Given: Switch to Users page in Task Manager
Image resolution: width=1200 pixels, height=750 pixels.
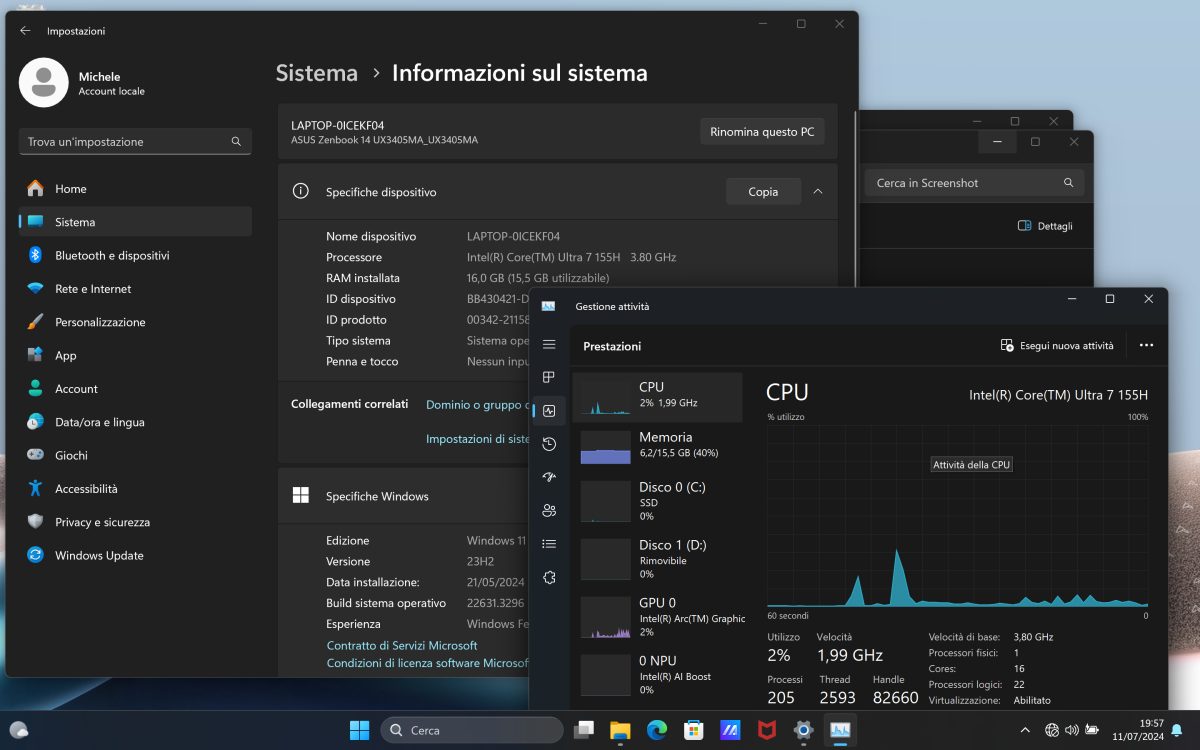Looking at the screenshot, I should point(549,510).
